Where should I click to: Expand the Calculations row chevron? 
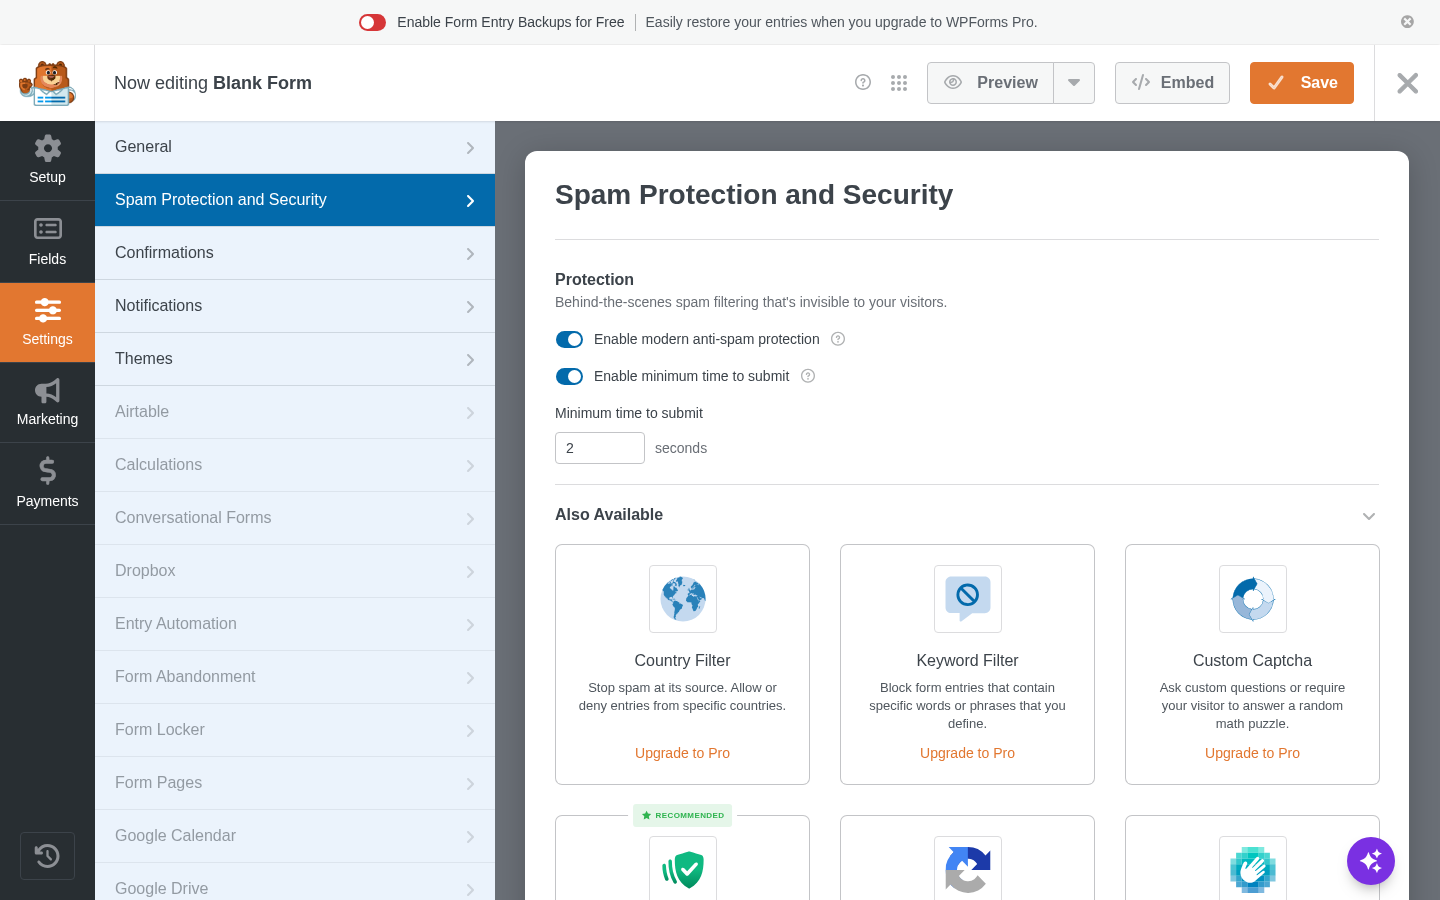[x=470, y=466]
